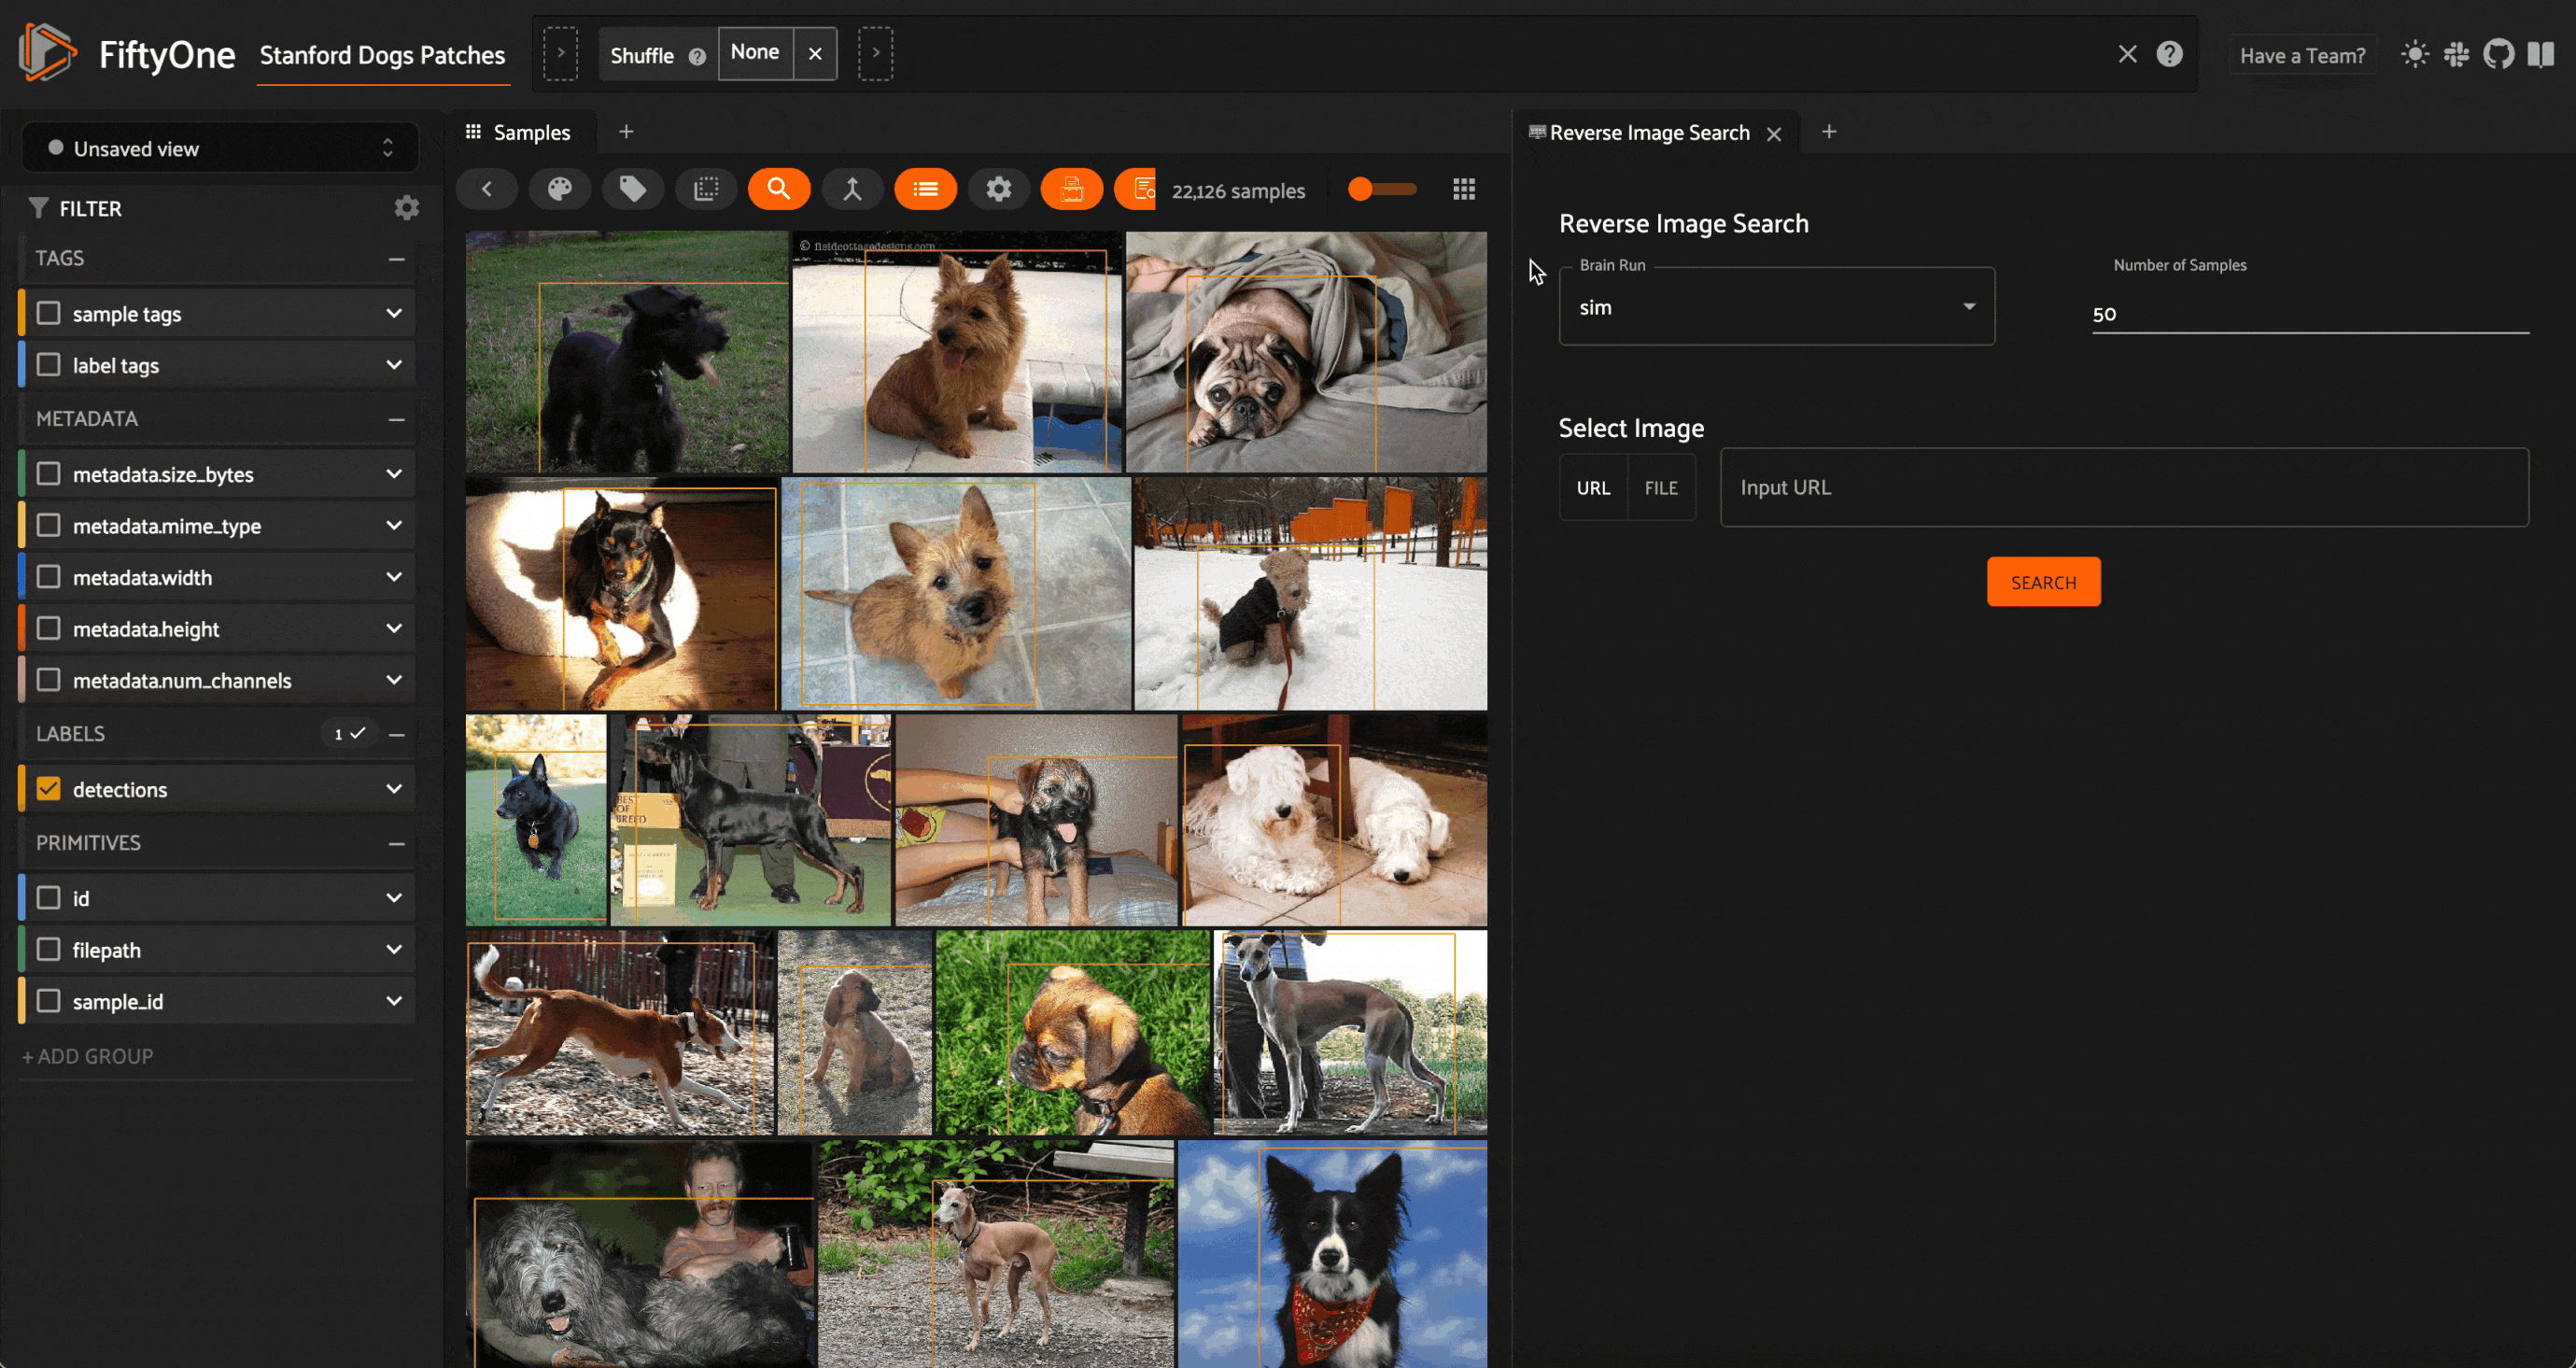This screenshot has height=1368, width=2576.
Task: Open the color scheme palette icon
Action: [x=559, y=189]
